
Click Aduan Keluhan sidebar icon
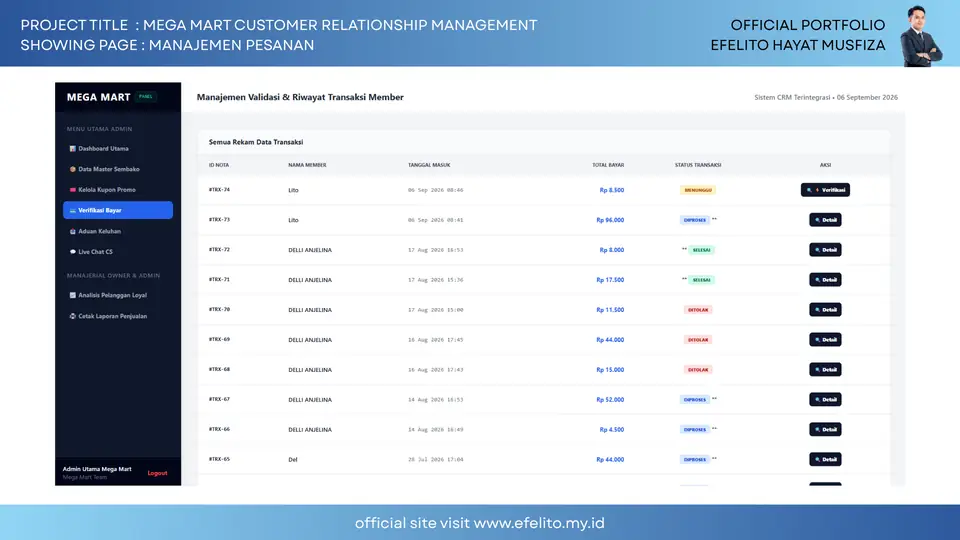tap(72, 231)
